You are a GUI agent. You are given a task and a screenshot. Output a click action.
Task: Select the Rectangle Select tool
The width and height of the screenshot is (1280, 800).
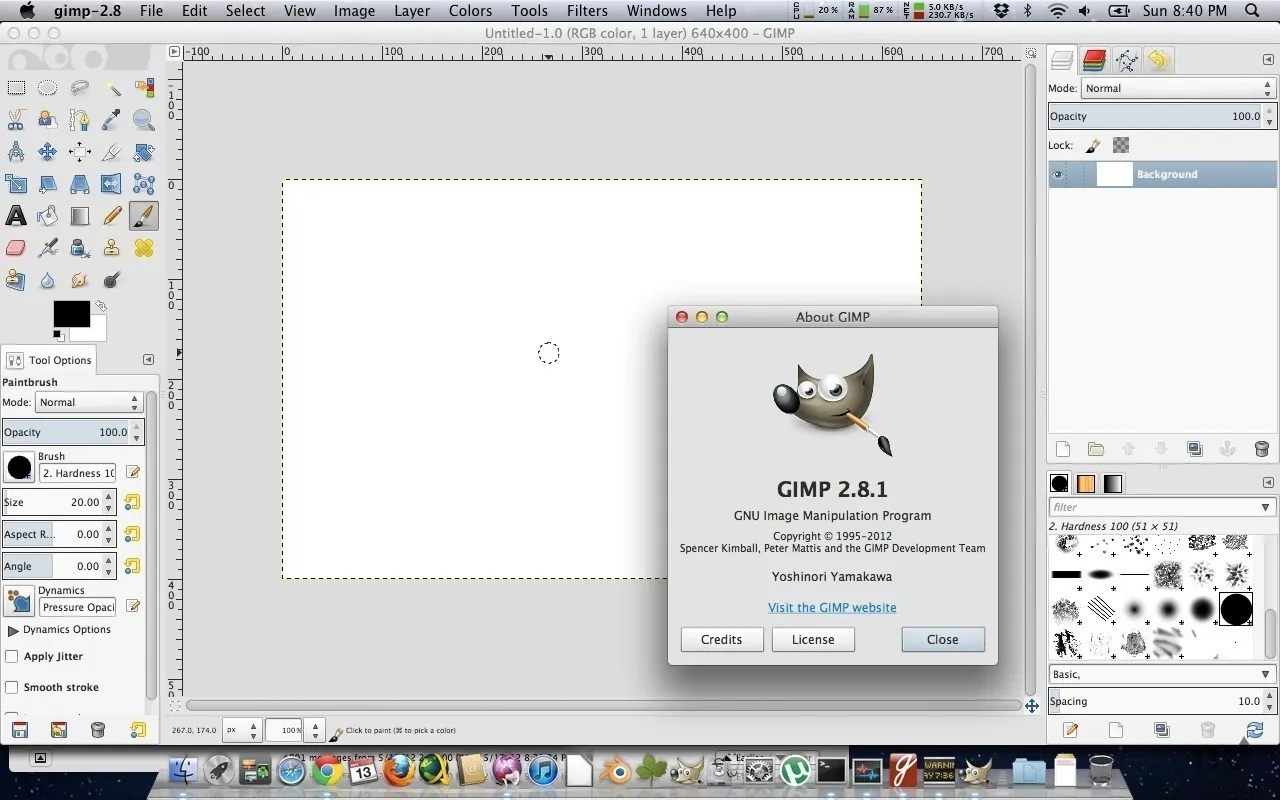click(16, 88)
